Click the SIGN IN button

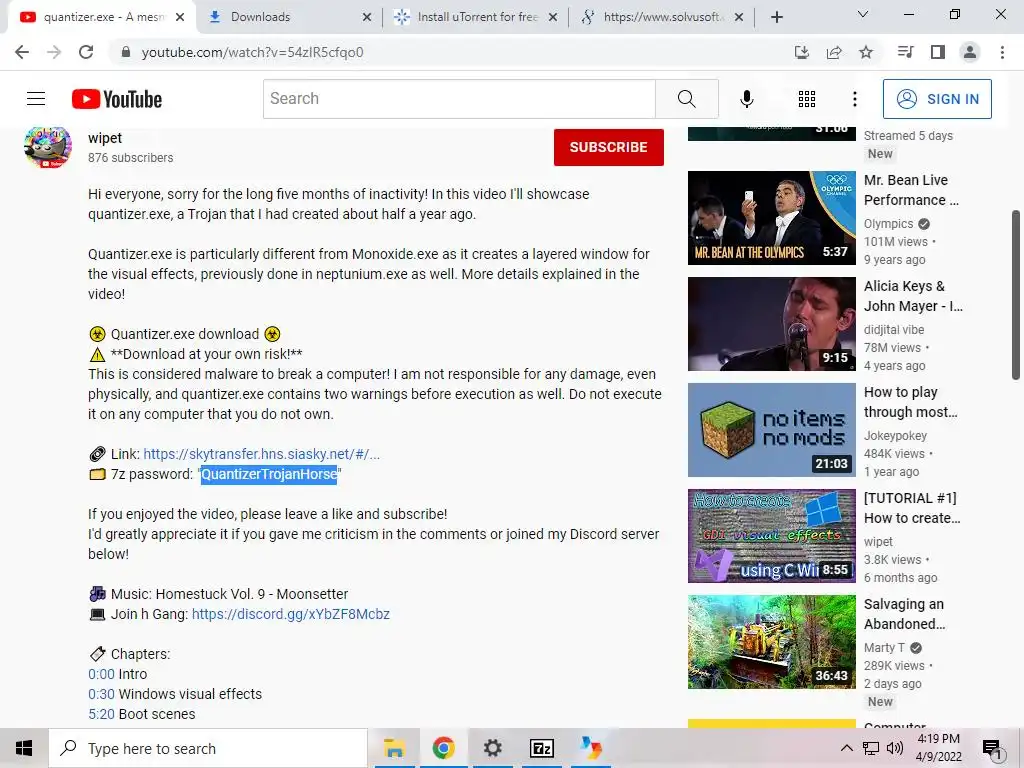[937, 99]
